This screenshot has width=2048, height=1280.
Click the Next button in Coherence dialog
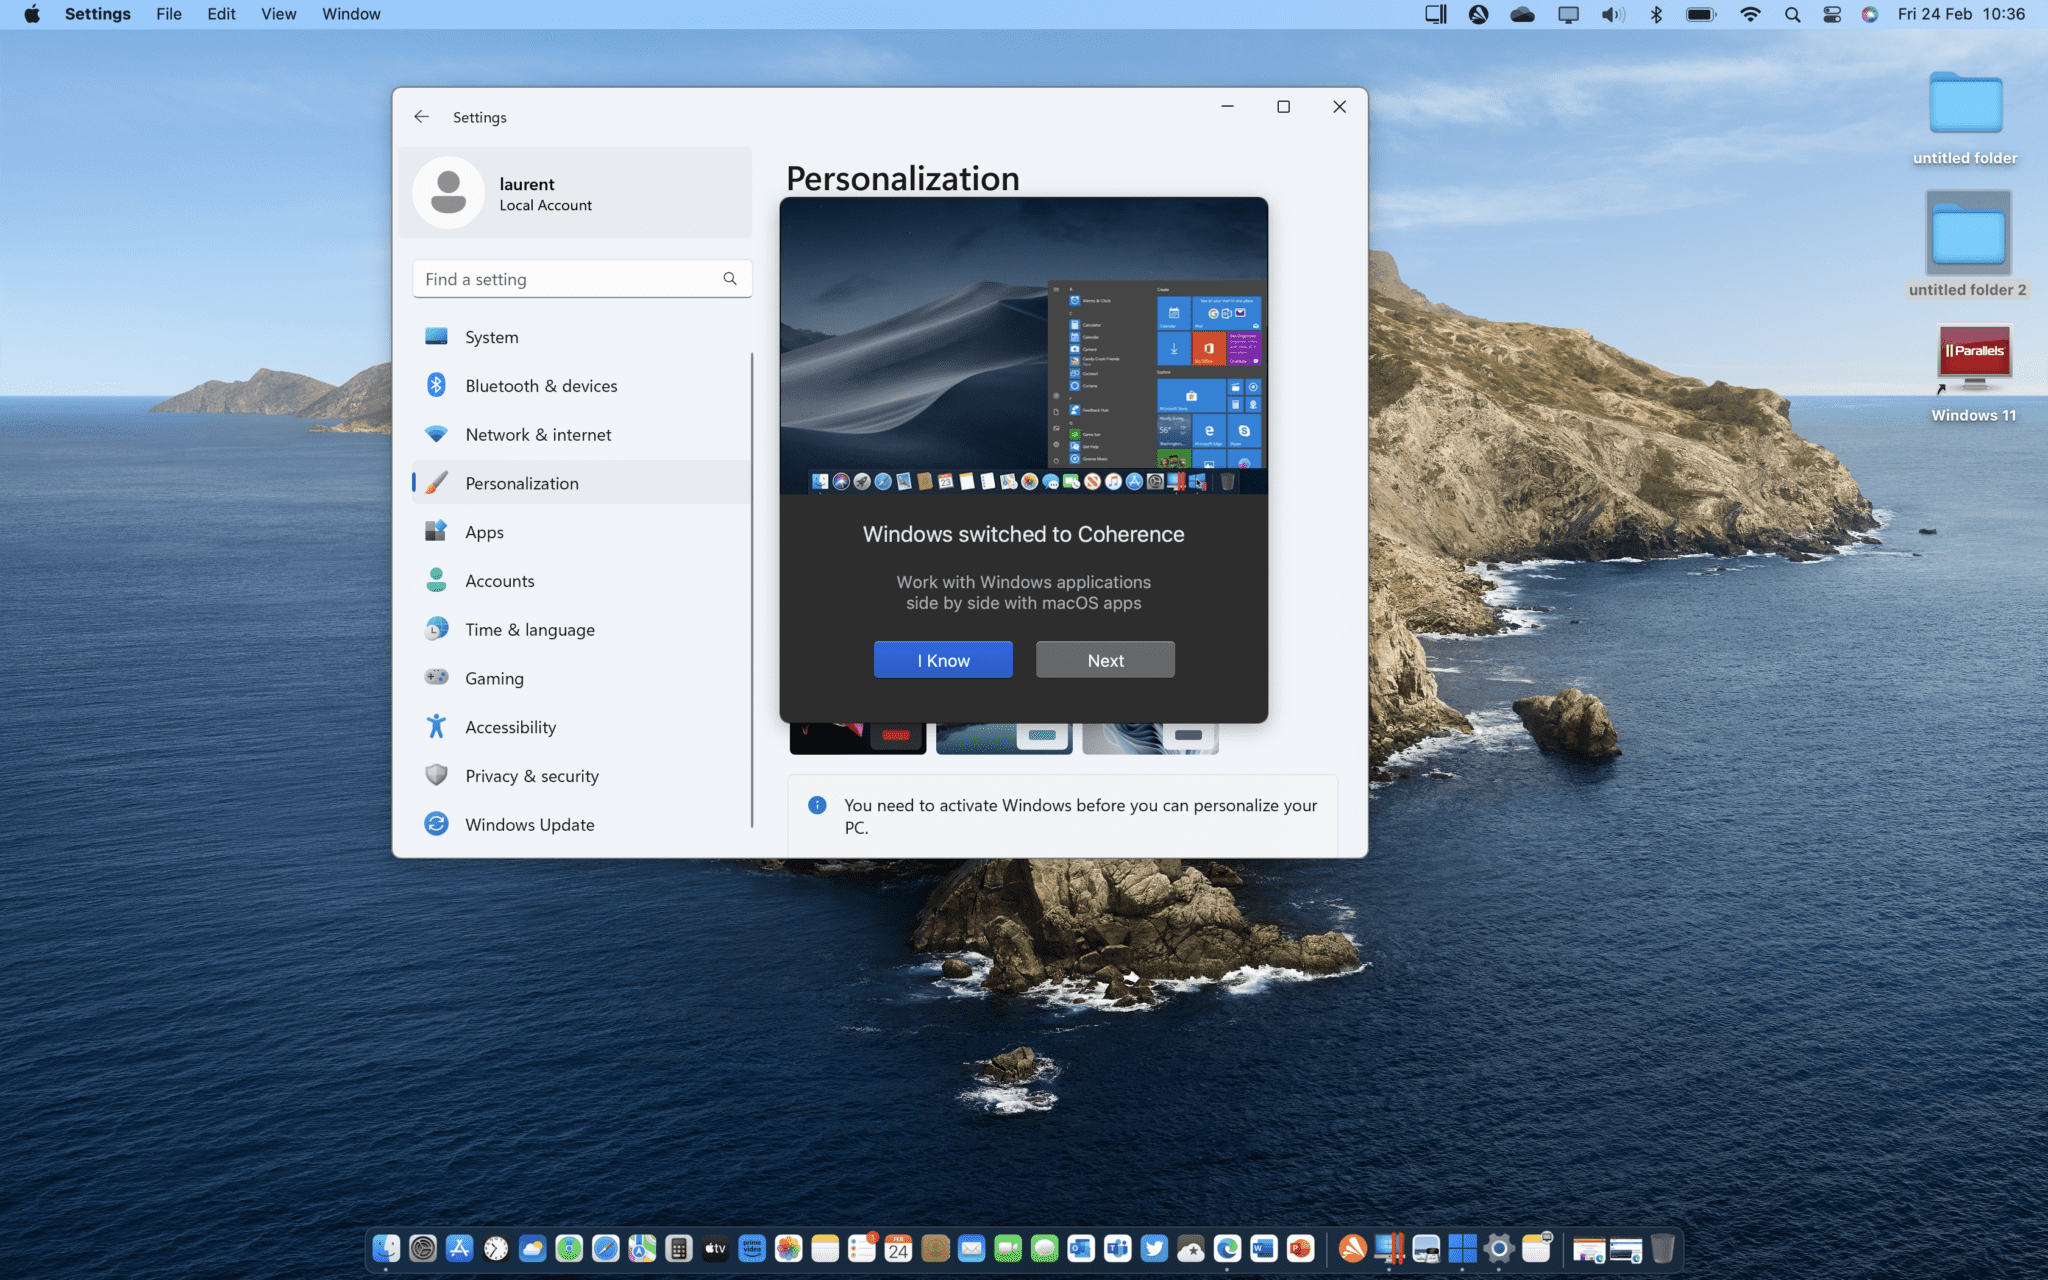click(1105, 660)
